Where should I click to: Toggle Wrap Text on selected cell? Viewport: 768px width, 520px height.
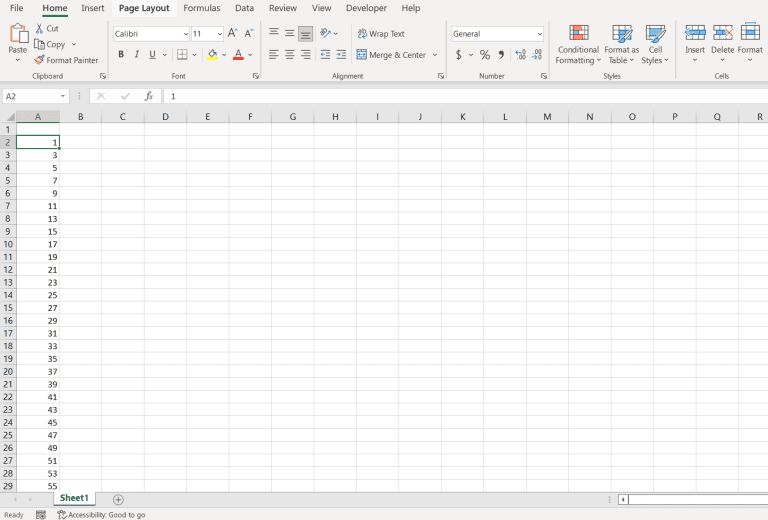(381, 34)
